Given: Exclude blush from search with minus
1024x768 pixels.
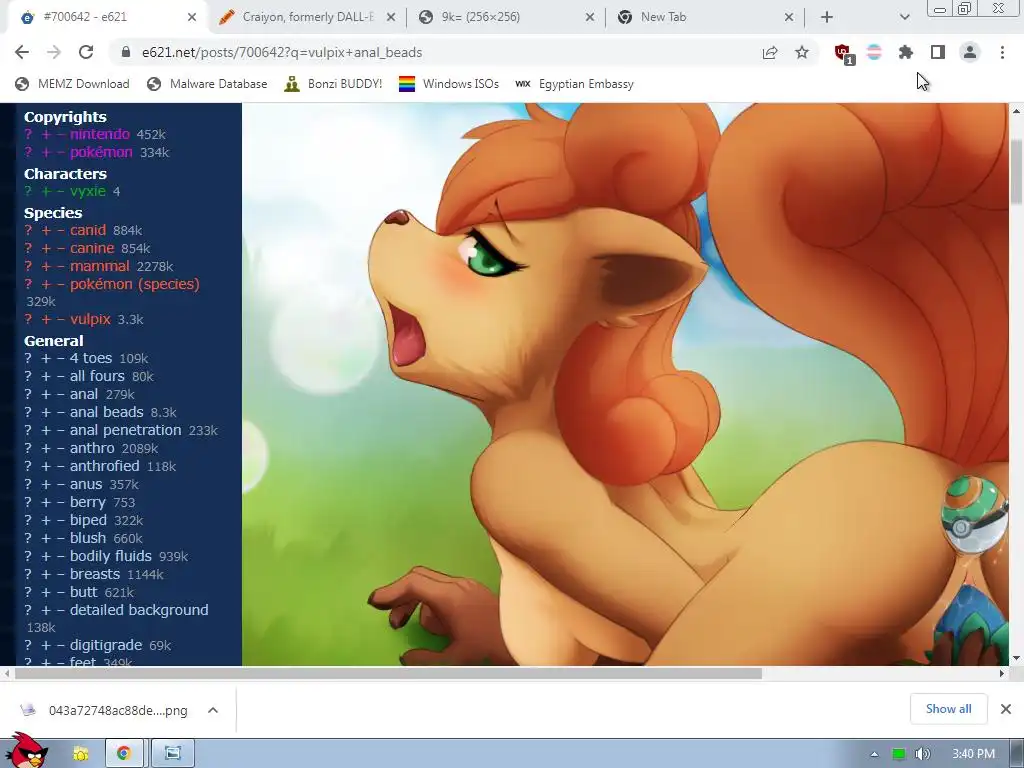Looking at the screenshot, I should pyautogui.click(x=61, y=538).
